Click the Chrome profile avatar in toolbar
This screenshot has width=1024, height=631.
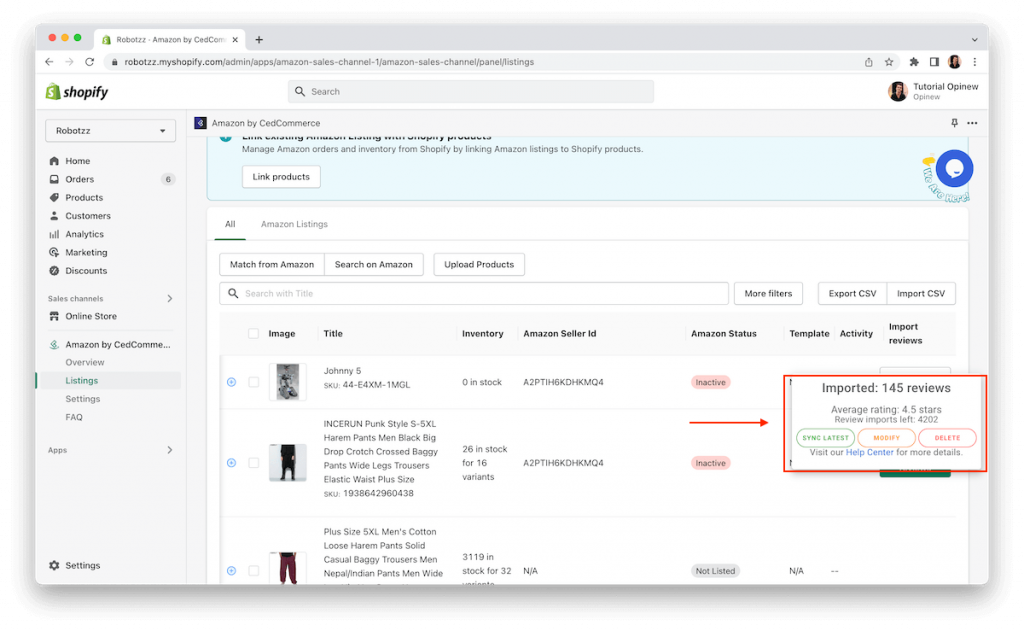pyautogui.click(x=954, y=62)
